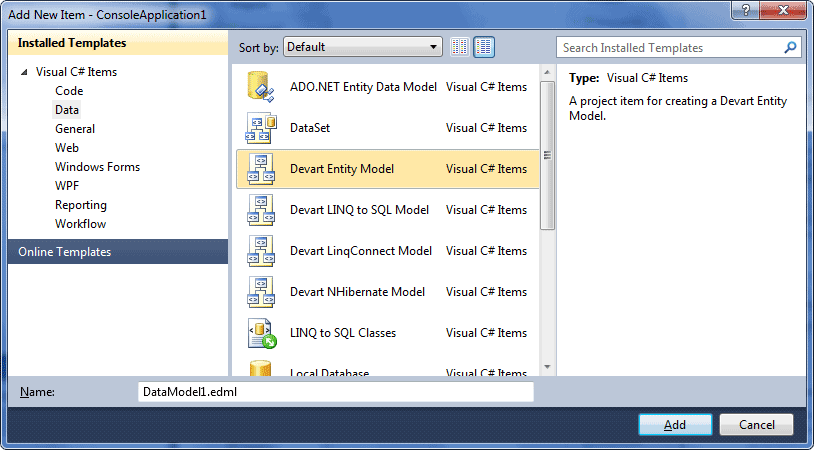Select Devart Entity Model name
814x450 pixels.
pyautogui.click(x=342, y=169)
